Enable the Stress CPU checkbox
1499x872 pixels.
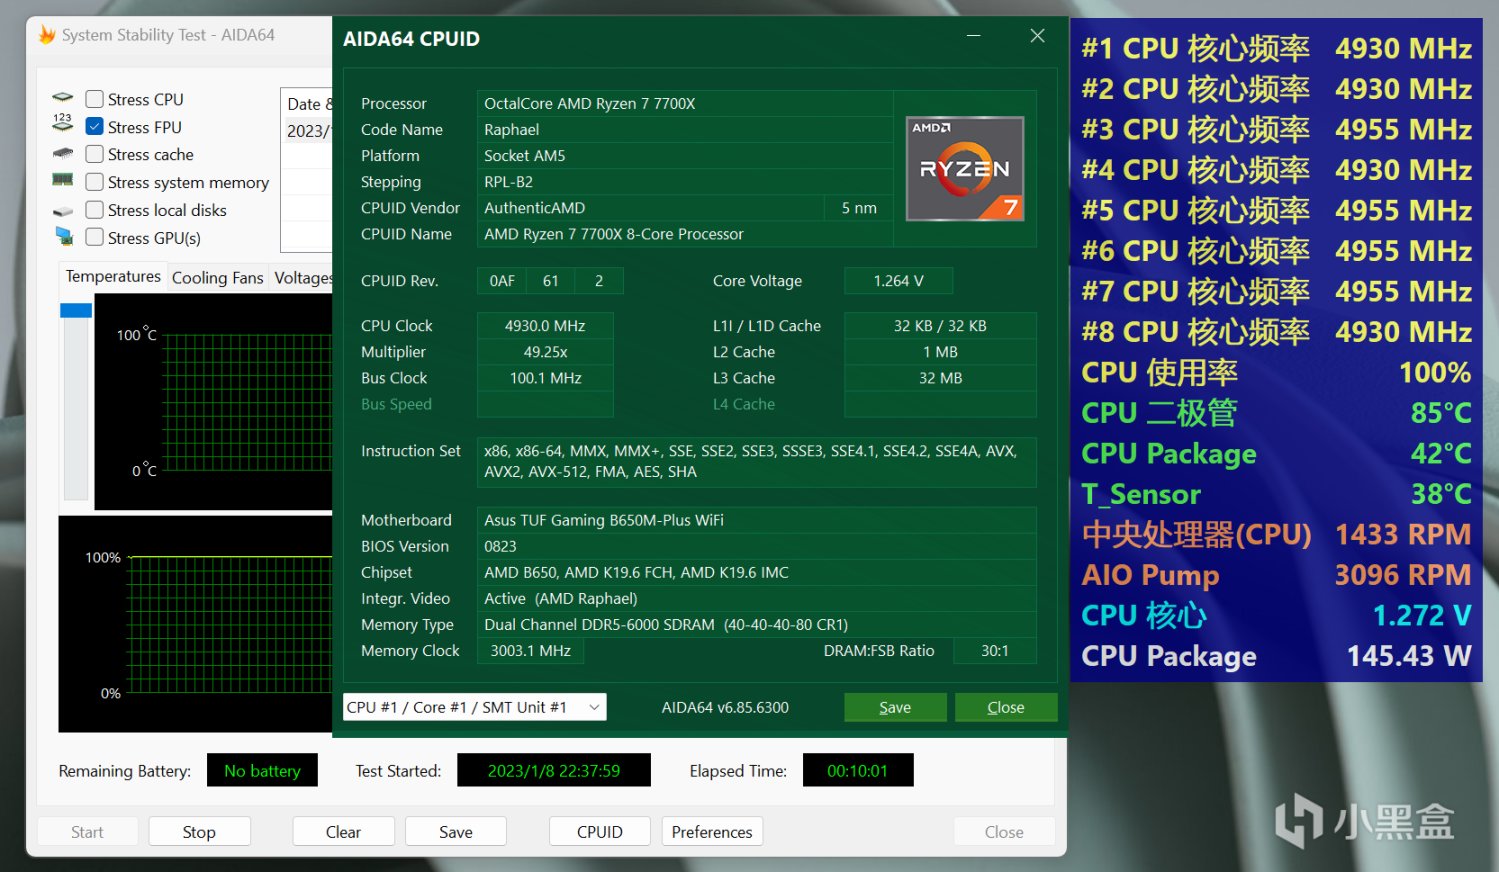tap(95, 99)
